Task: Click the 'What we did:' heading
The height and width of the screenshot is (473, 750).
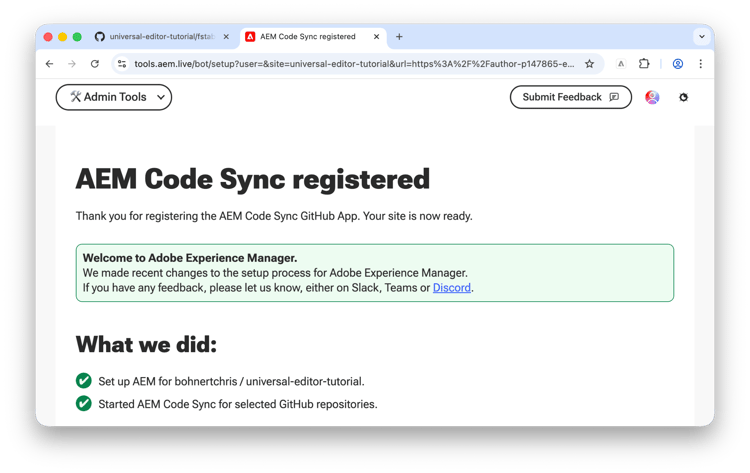Action: 146,344
